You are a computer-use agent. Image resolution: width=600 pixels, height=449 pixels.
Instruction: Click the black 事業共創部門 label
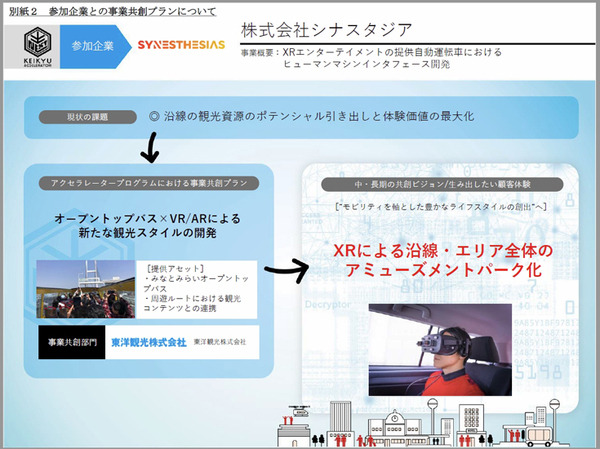pyautogui.click(x=69, y=341)
